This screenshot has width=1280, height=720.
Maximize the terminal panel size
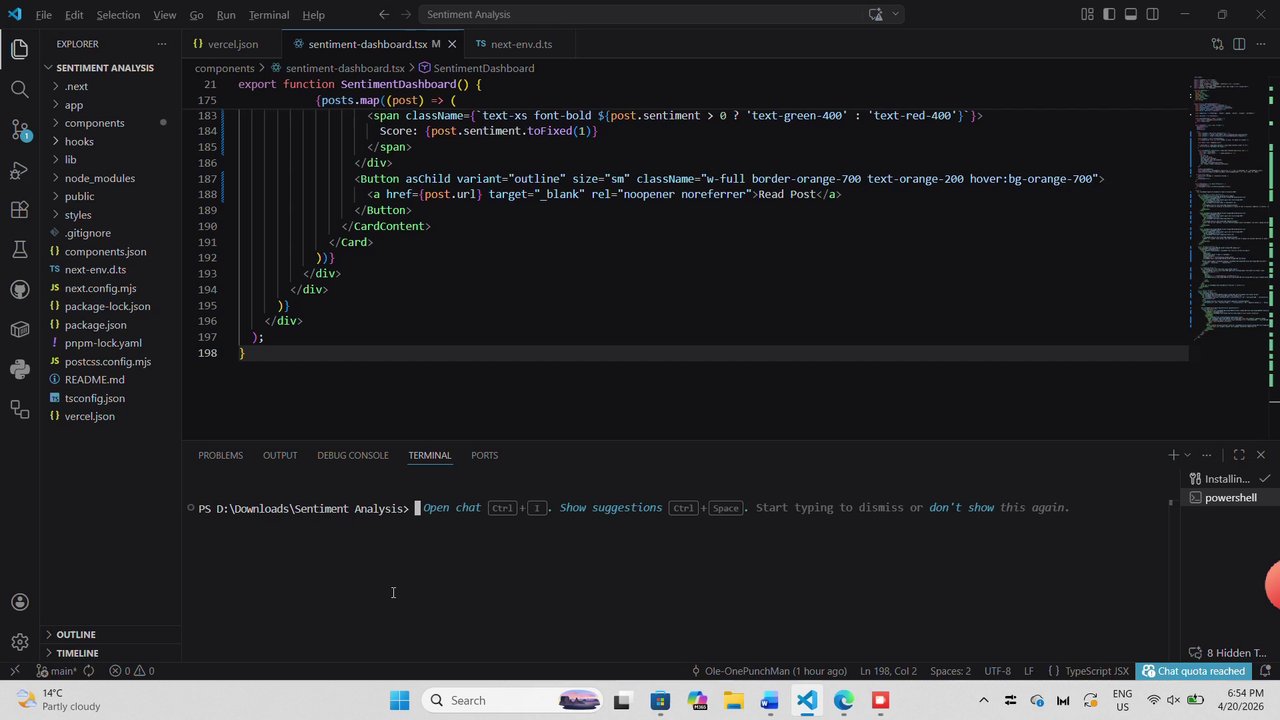1239,455
